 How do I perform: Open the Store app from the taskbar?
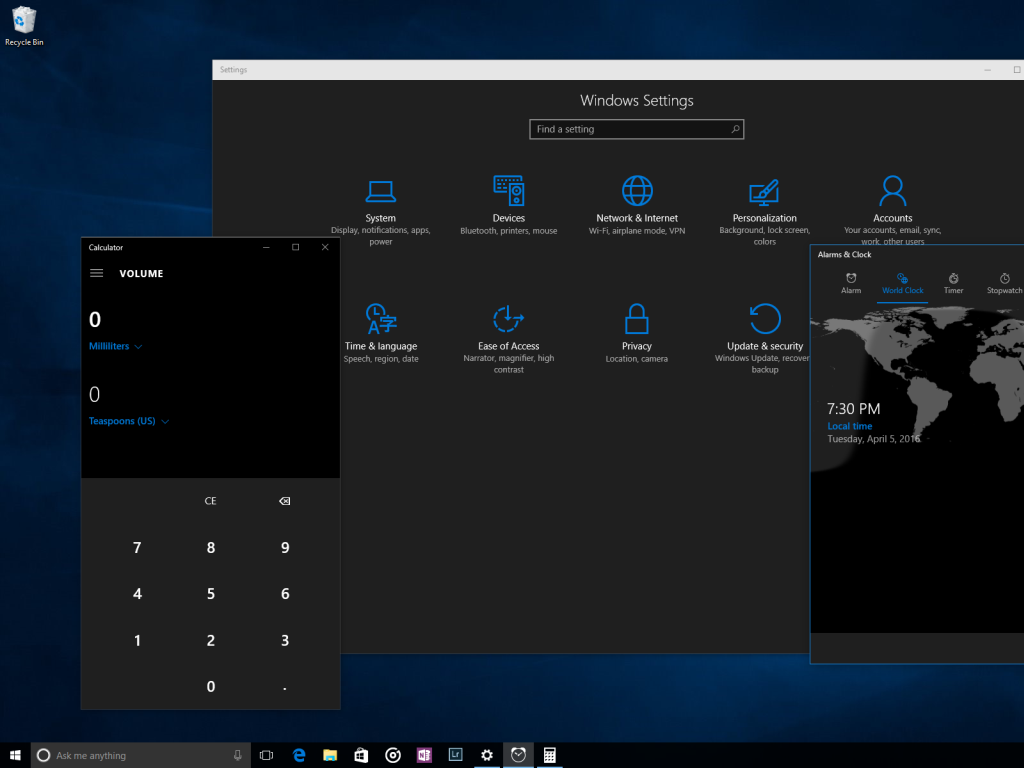[361, 755]
